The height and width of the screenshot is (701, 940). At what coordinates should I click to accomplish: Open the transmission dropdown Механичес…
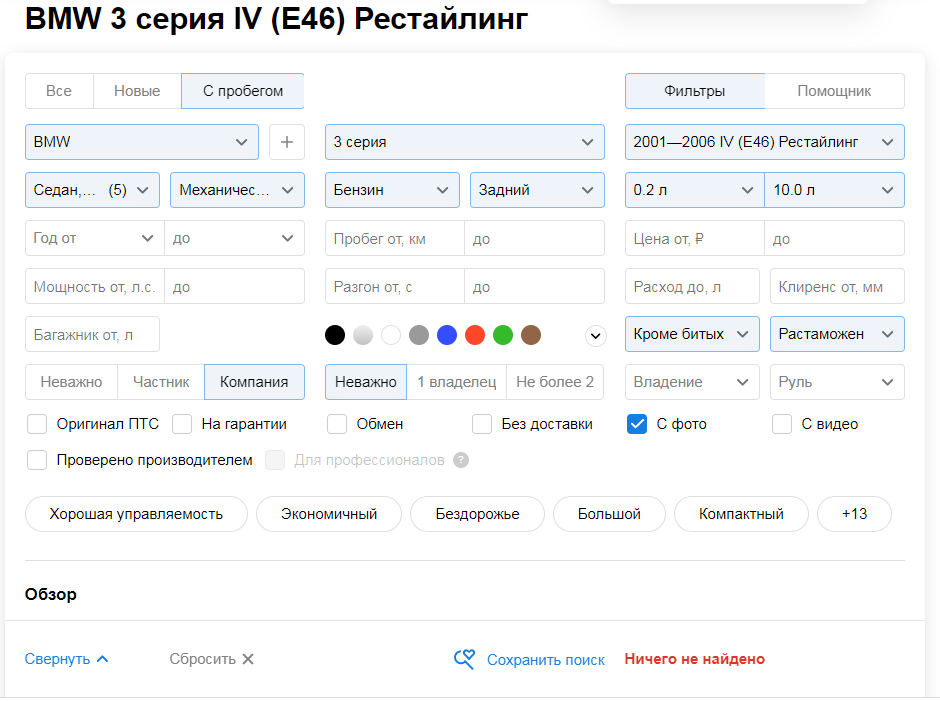point(237,190)
